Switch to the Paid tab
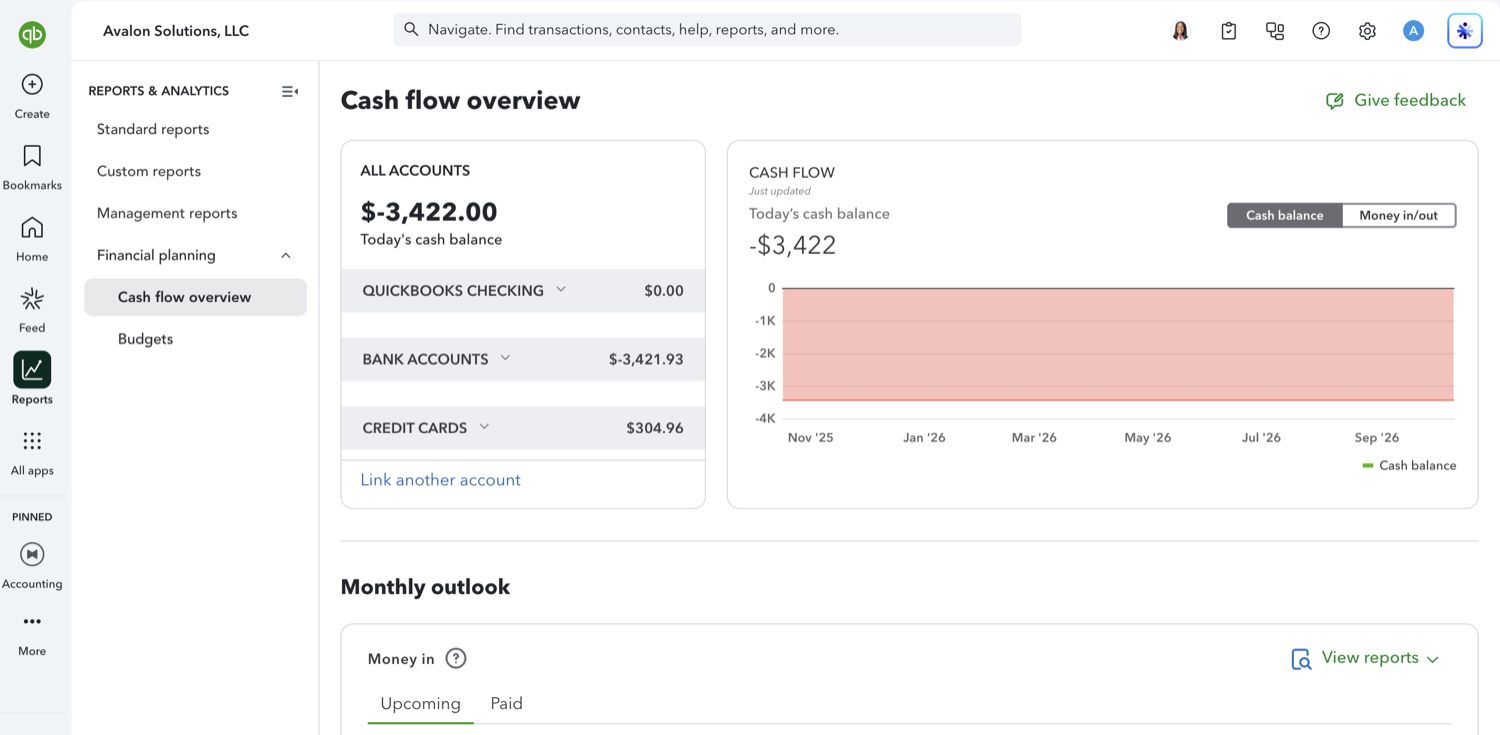The image size is (1500, 735). tap(506, 704)
